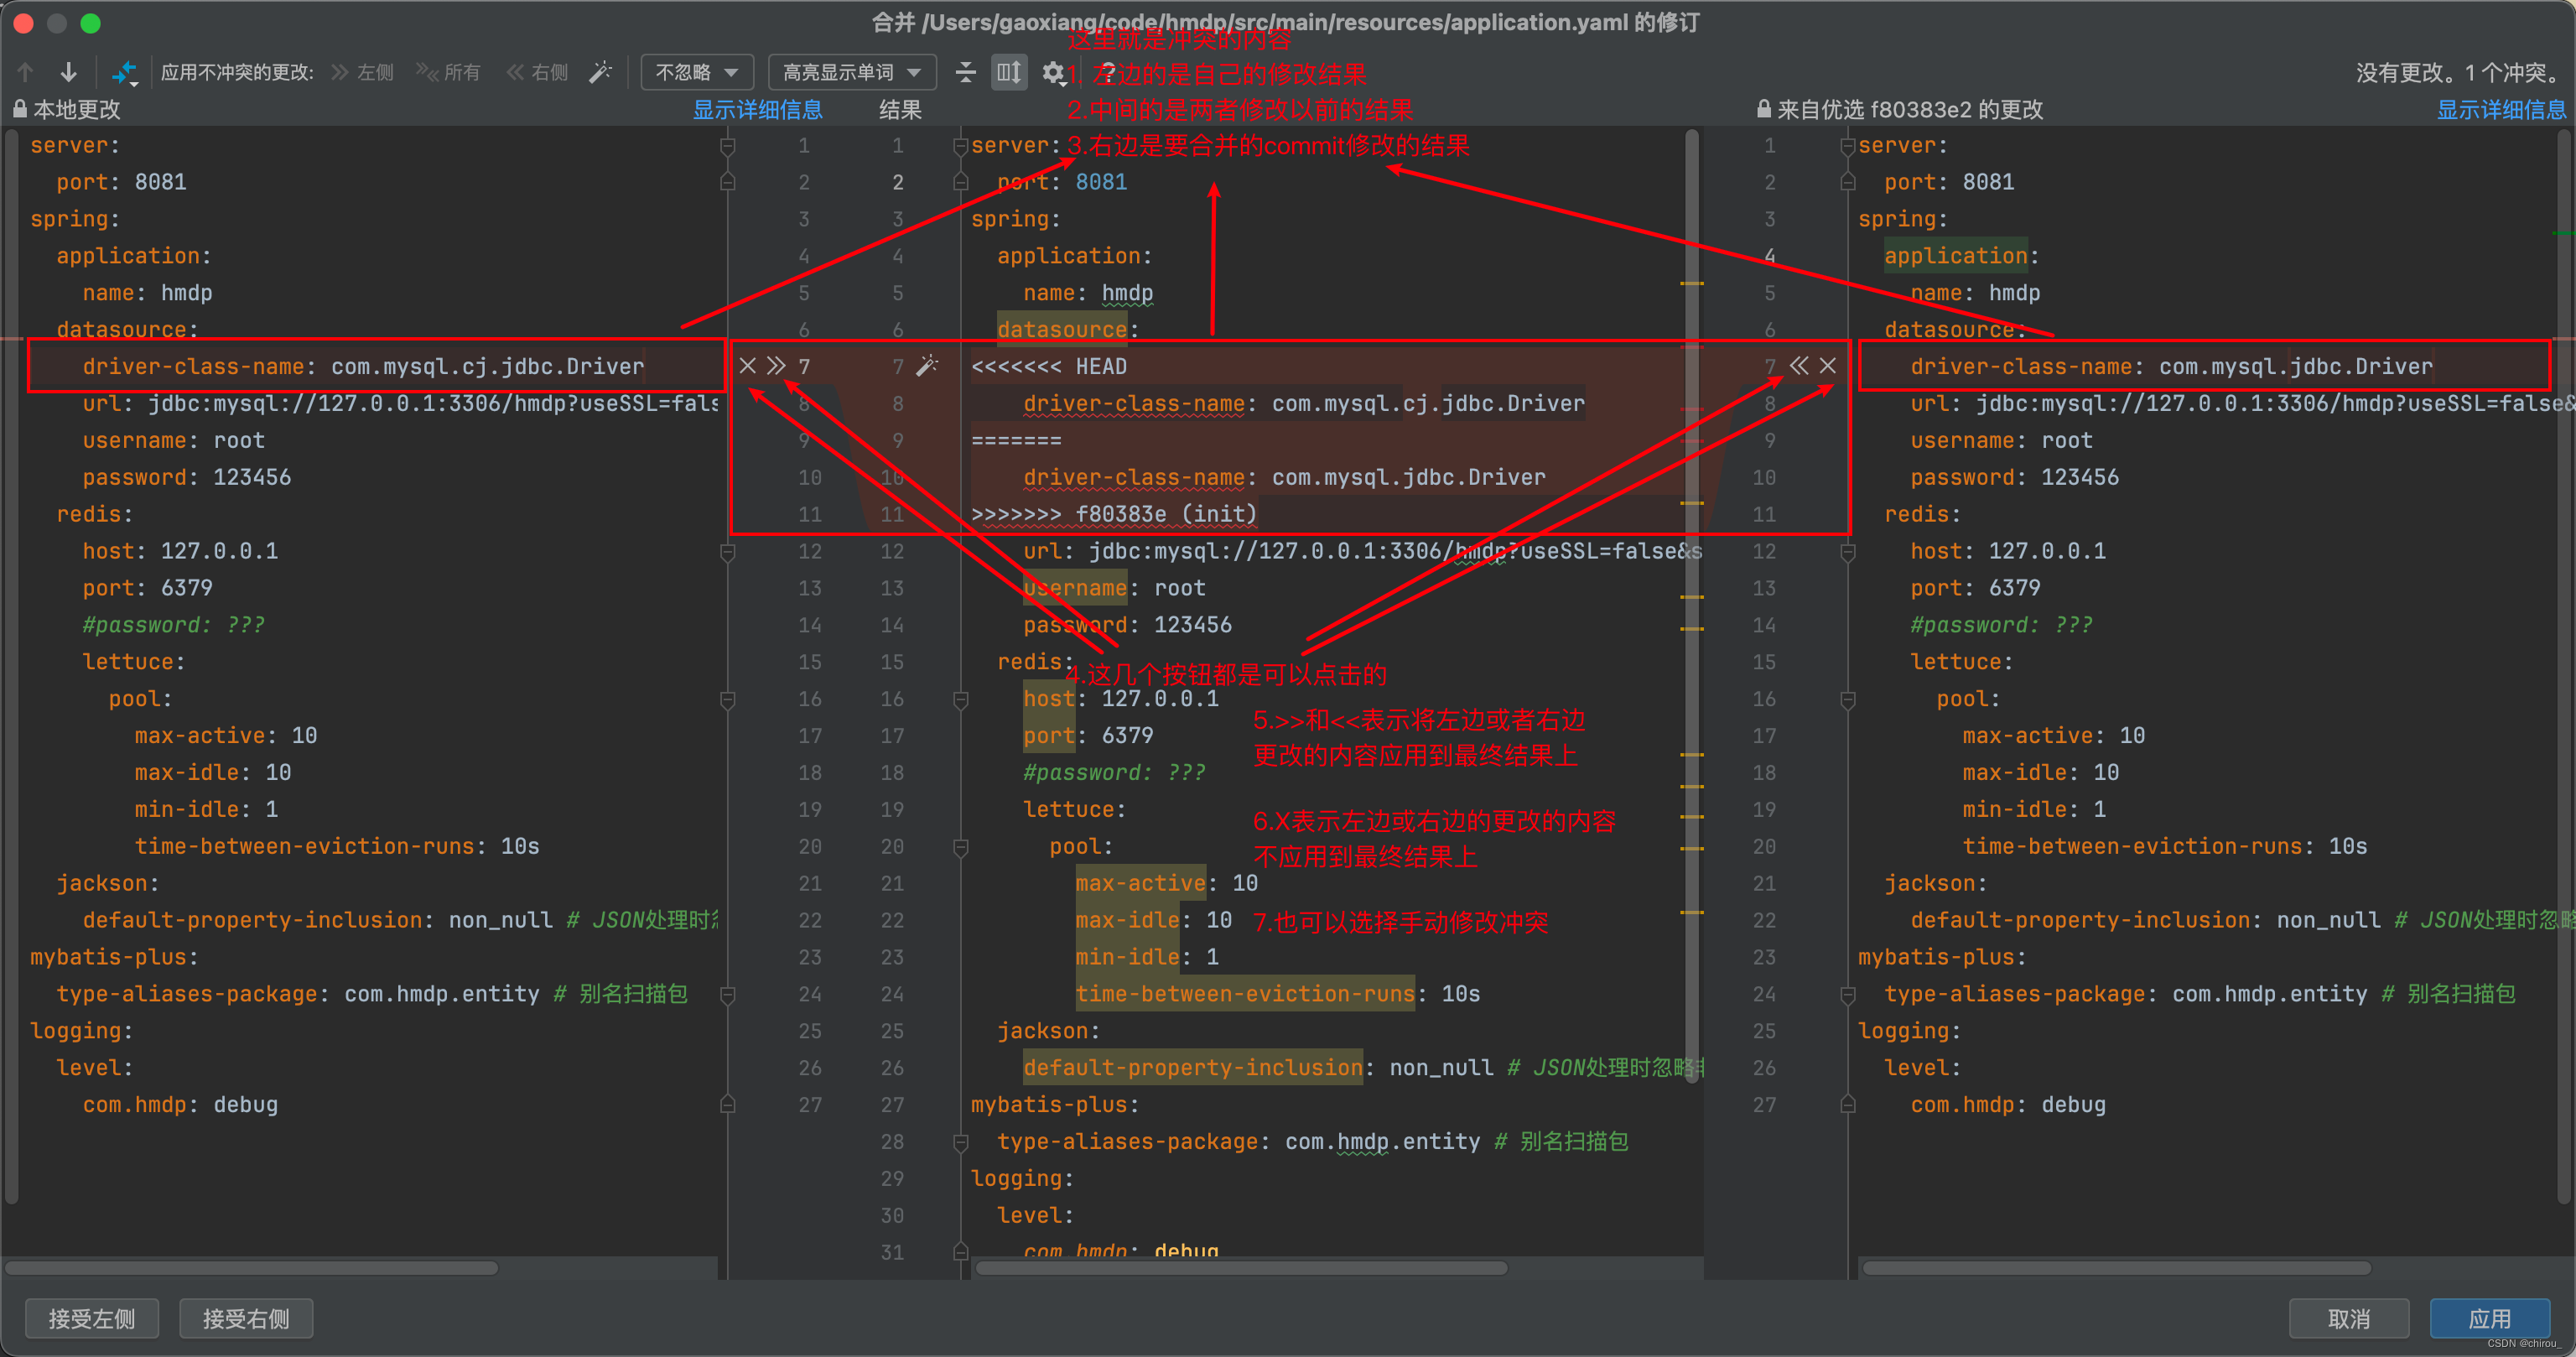Viewport: 2576px width, 1357px height.
Task: Open left 显示详细信息 link
Action: (x=758, y=110)
